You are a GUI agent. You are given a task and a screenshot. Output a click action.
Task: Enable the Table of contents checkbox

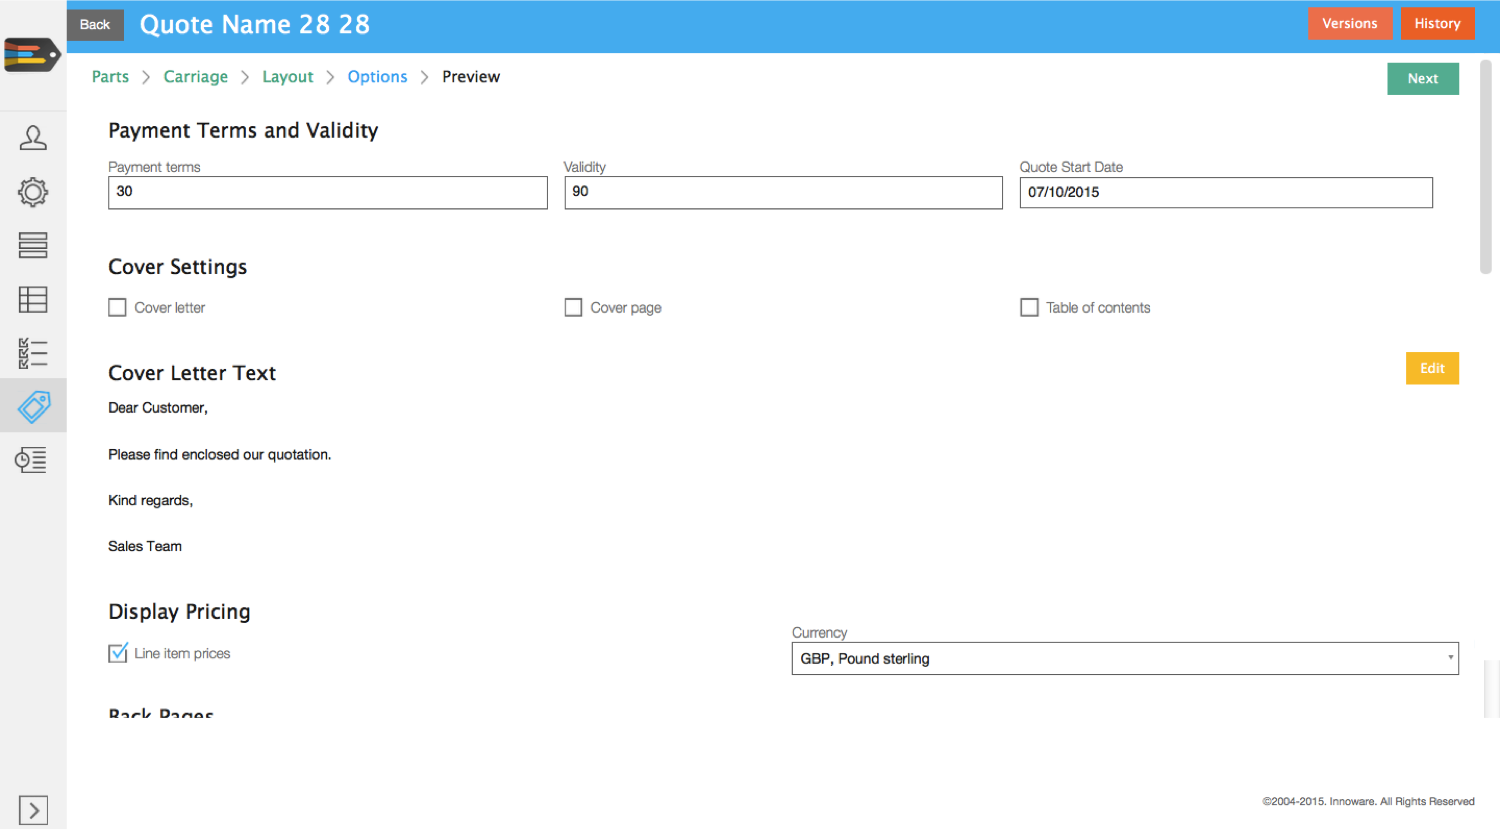(x=1029, y=308)
